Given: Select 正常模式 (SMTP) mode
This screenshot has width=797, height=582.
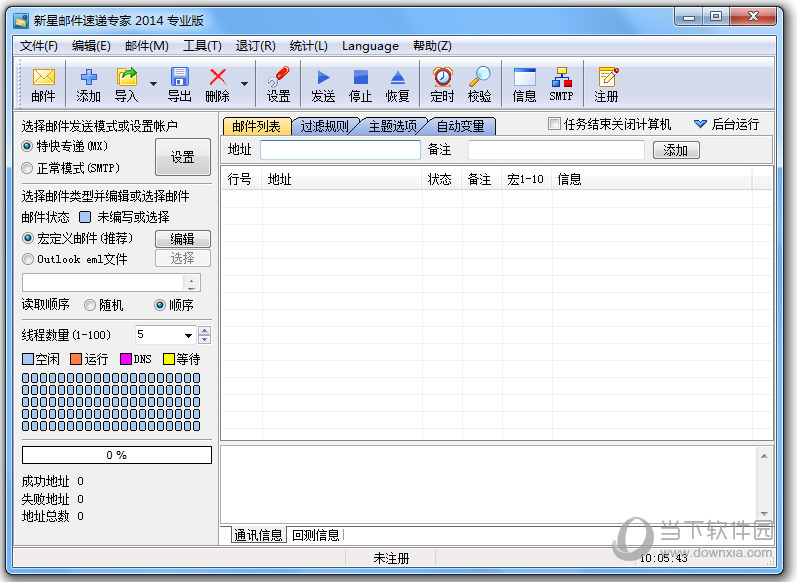Looking at the screenshot, I should tap(27, 168).
